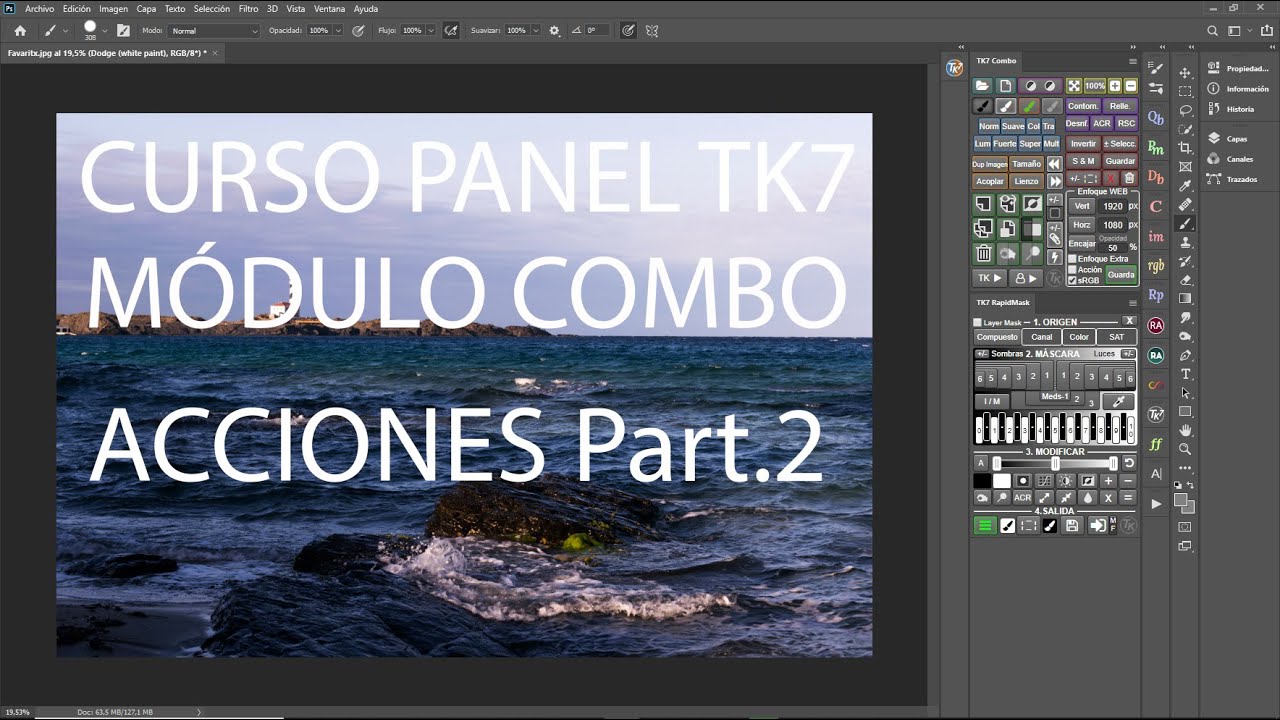Click the middle handle of Modificar slider
The width and height of the screenshot is (1280, 720).
(x=1055, y=463)
